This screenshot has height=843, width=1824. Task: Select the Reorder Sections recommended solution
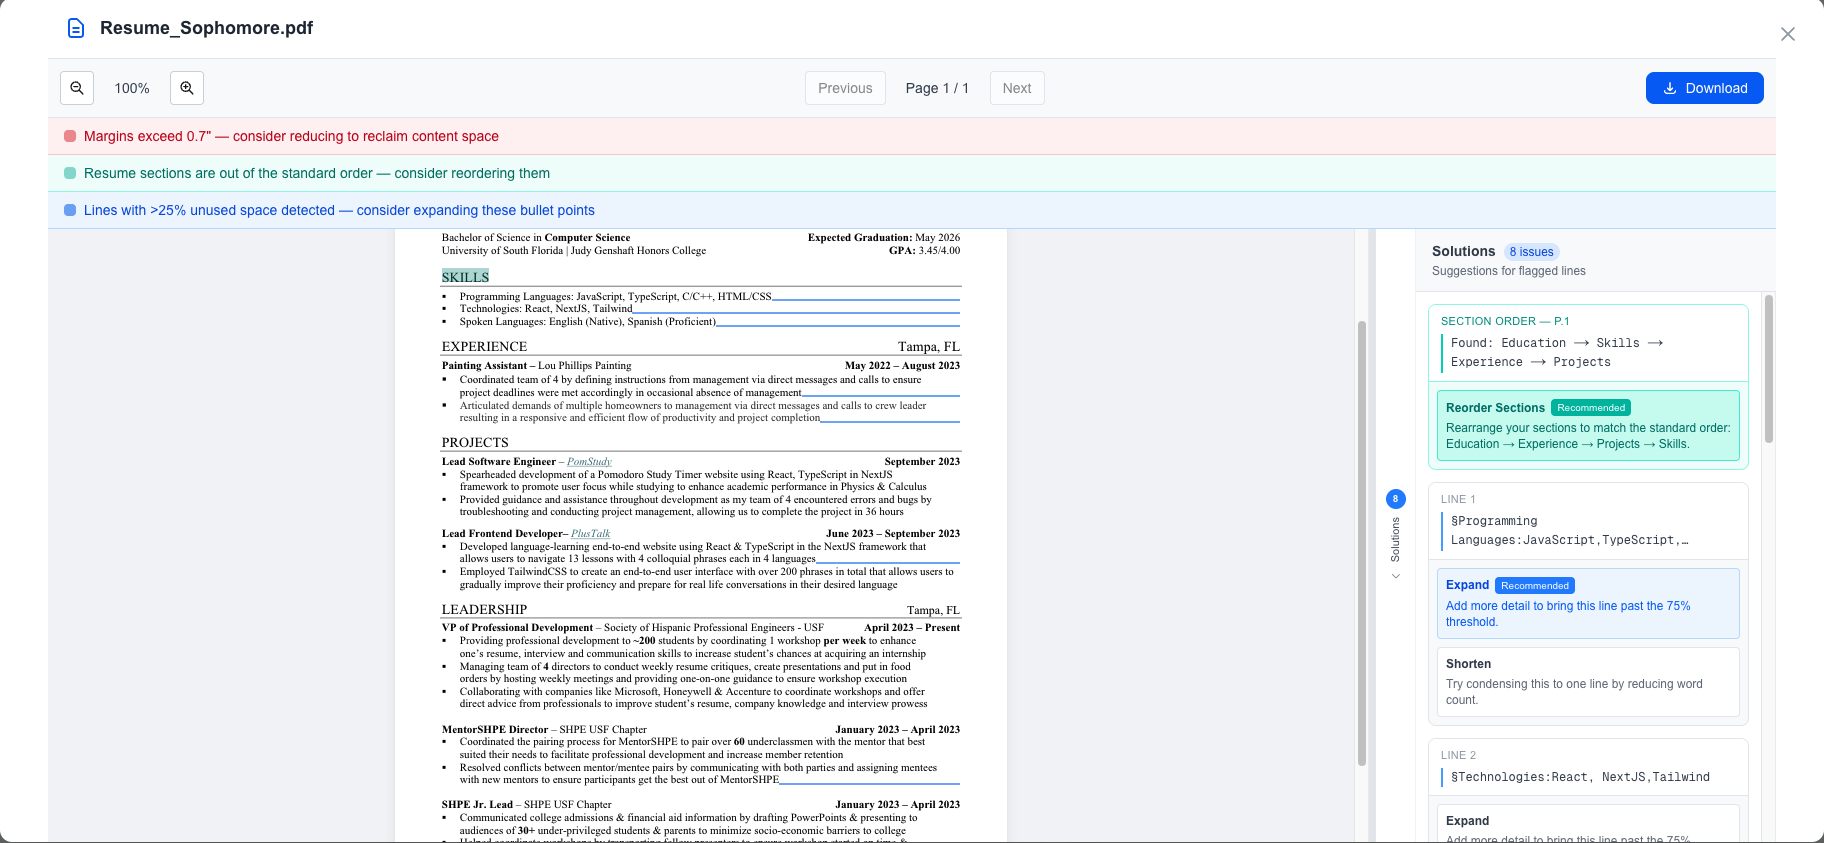1588,426
